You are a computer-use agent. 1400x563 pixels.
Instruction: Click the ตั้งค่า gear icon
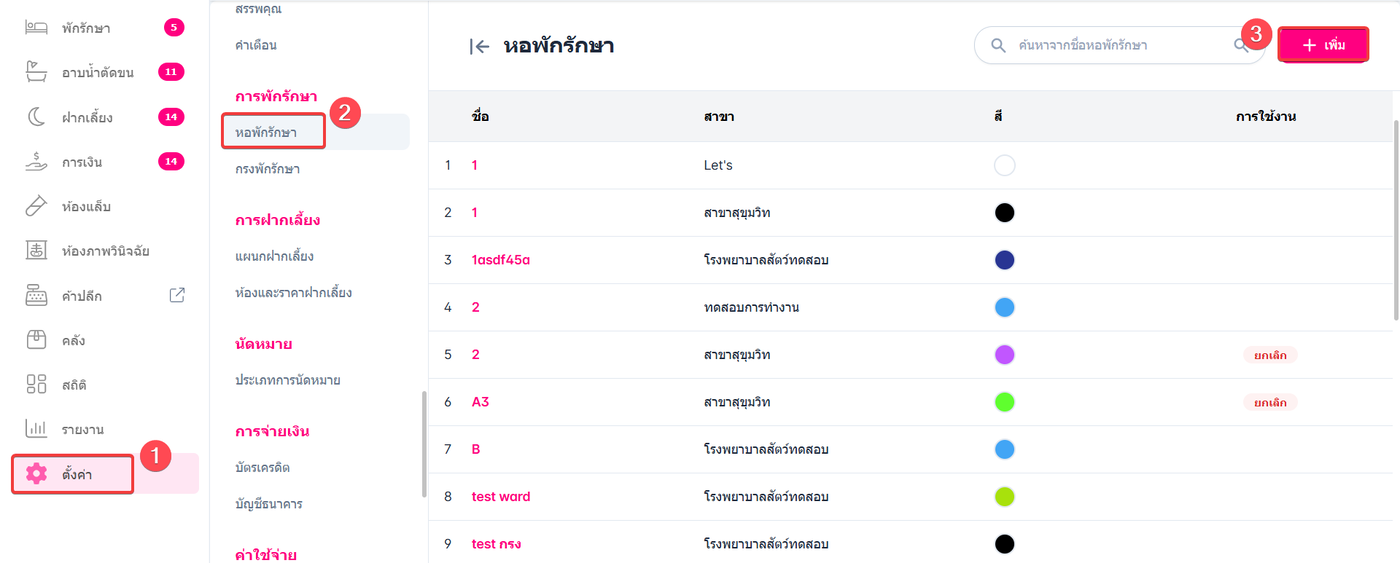pos(36,474)
